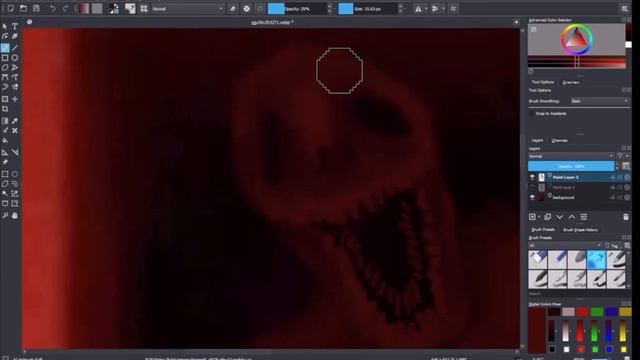Image resolution: width=640 pixels, height=360 pixels.
Task: Select the Freehand Brush tool
Action: tap(5, 48)
